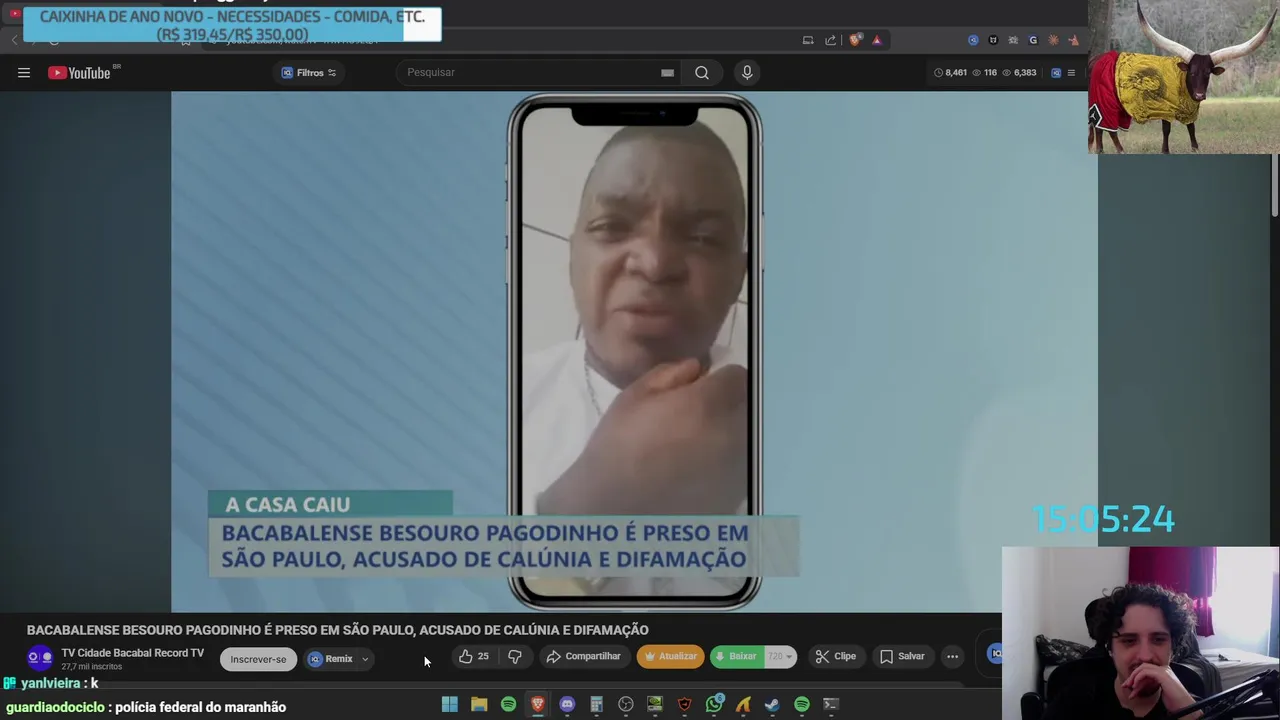Switch to Brave browser in taskbar

[x=538, y=704]
